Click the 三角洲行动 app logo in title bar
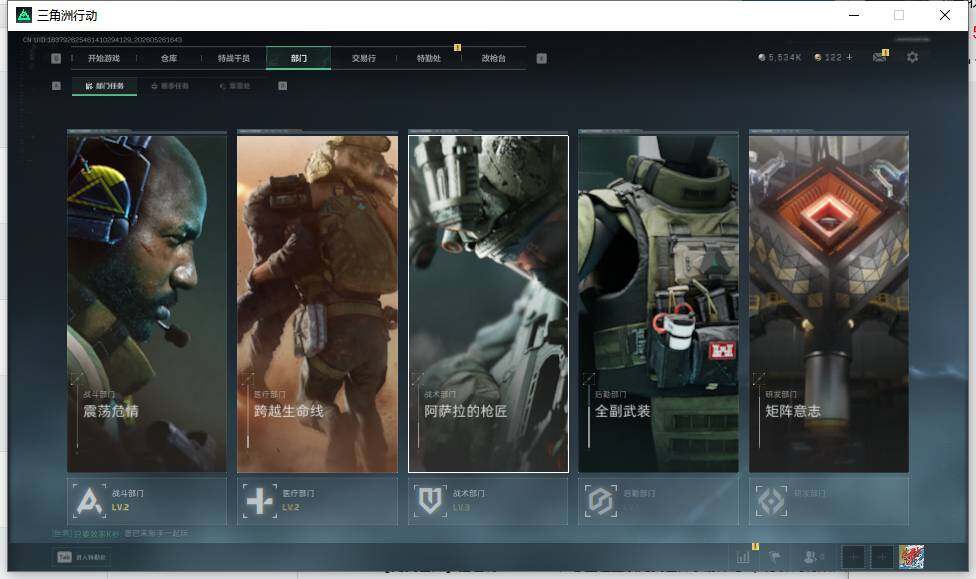Image resolution: width=976 pixels, height=579 pixels. coord(24,15)
